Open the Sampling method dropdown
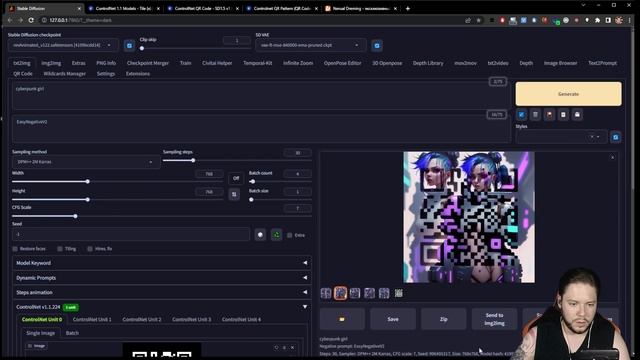Viewport: 640px width, 360px height. [86, 162]
